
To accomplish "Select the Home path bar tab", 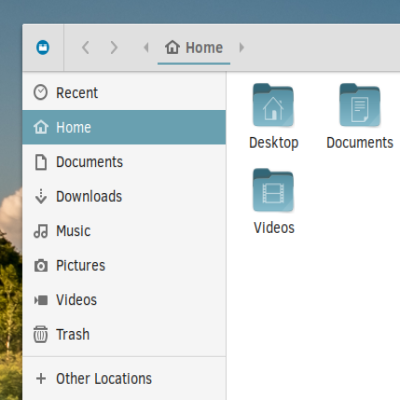I will pos(194,48).
